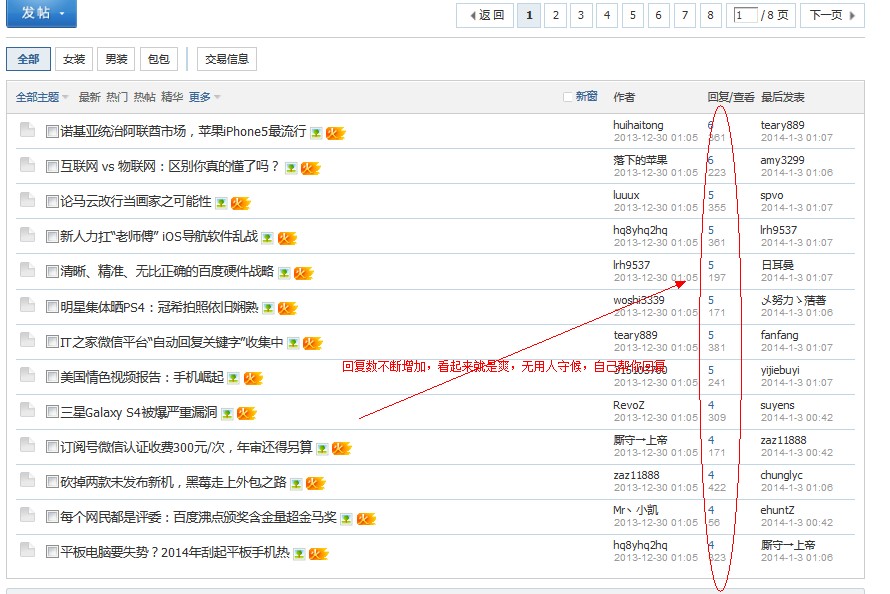This screenshot has height=594, width=890.
Task: Filter threads by 热门
Action: pyautogui.click(x=117, y=97)
